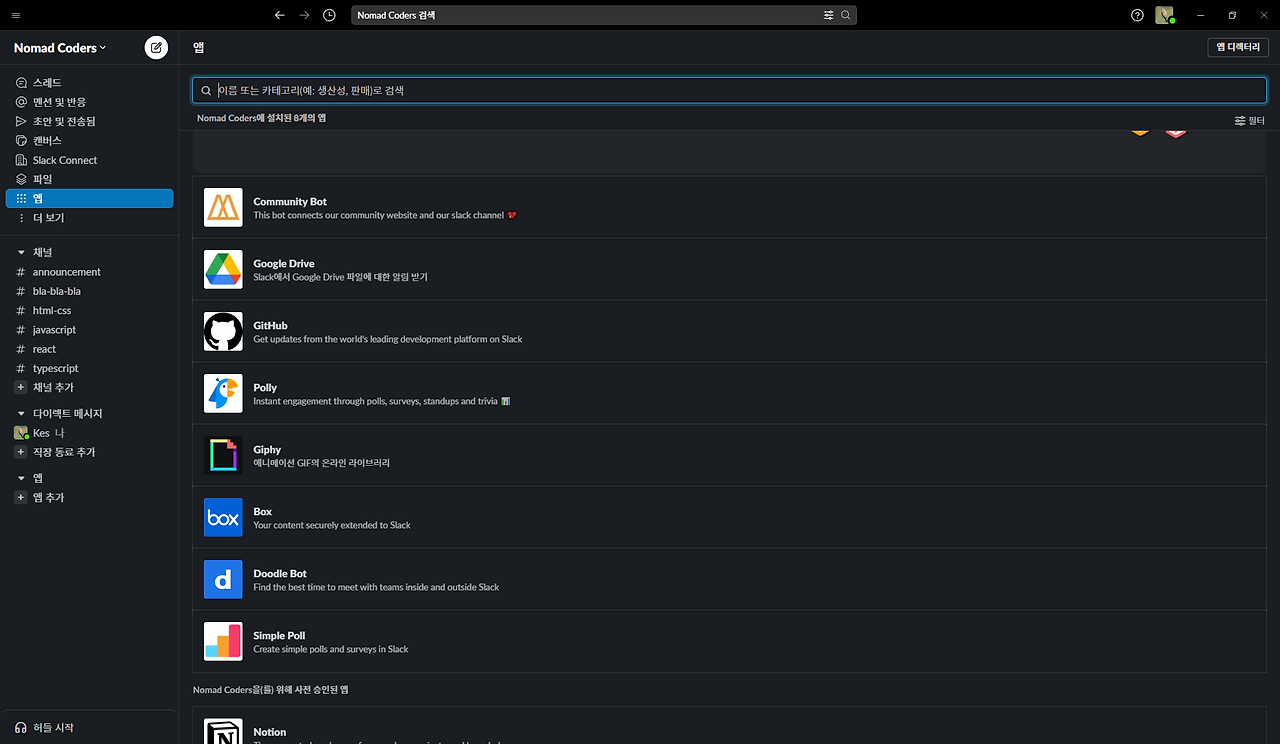Go back with the left arrow
The width and height of the screenshot is (1280, 744).
click(x=279, y=15)
